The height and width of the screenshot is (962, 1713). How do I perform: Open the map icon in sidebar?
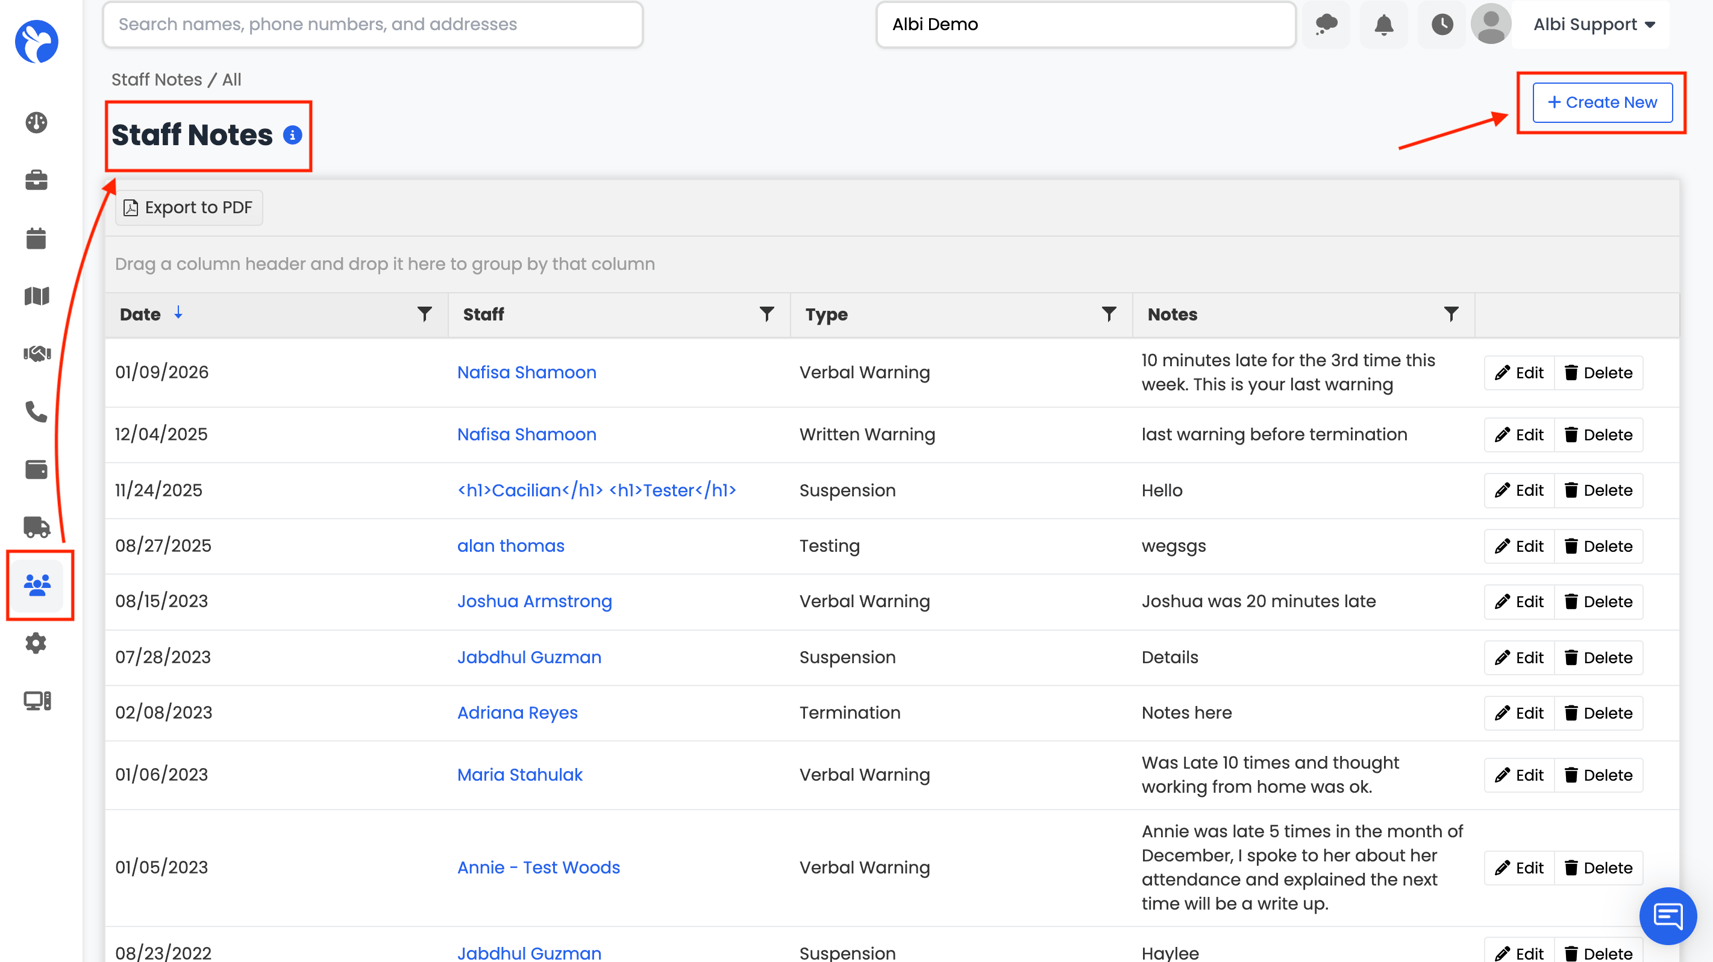pos(36,296)
